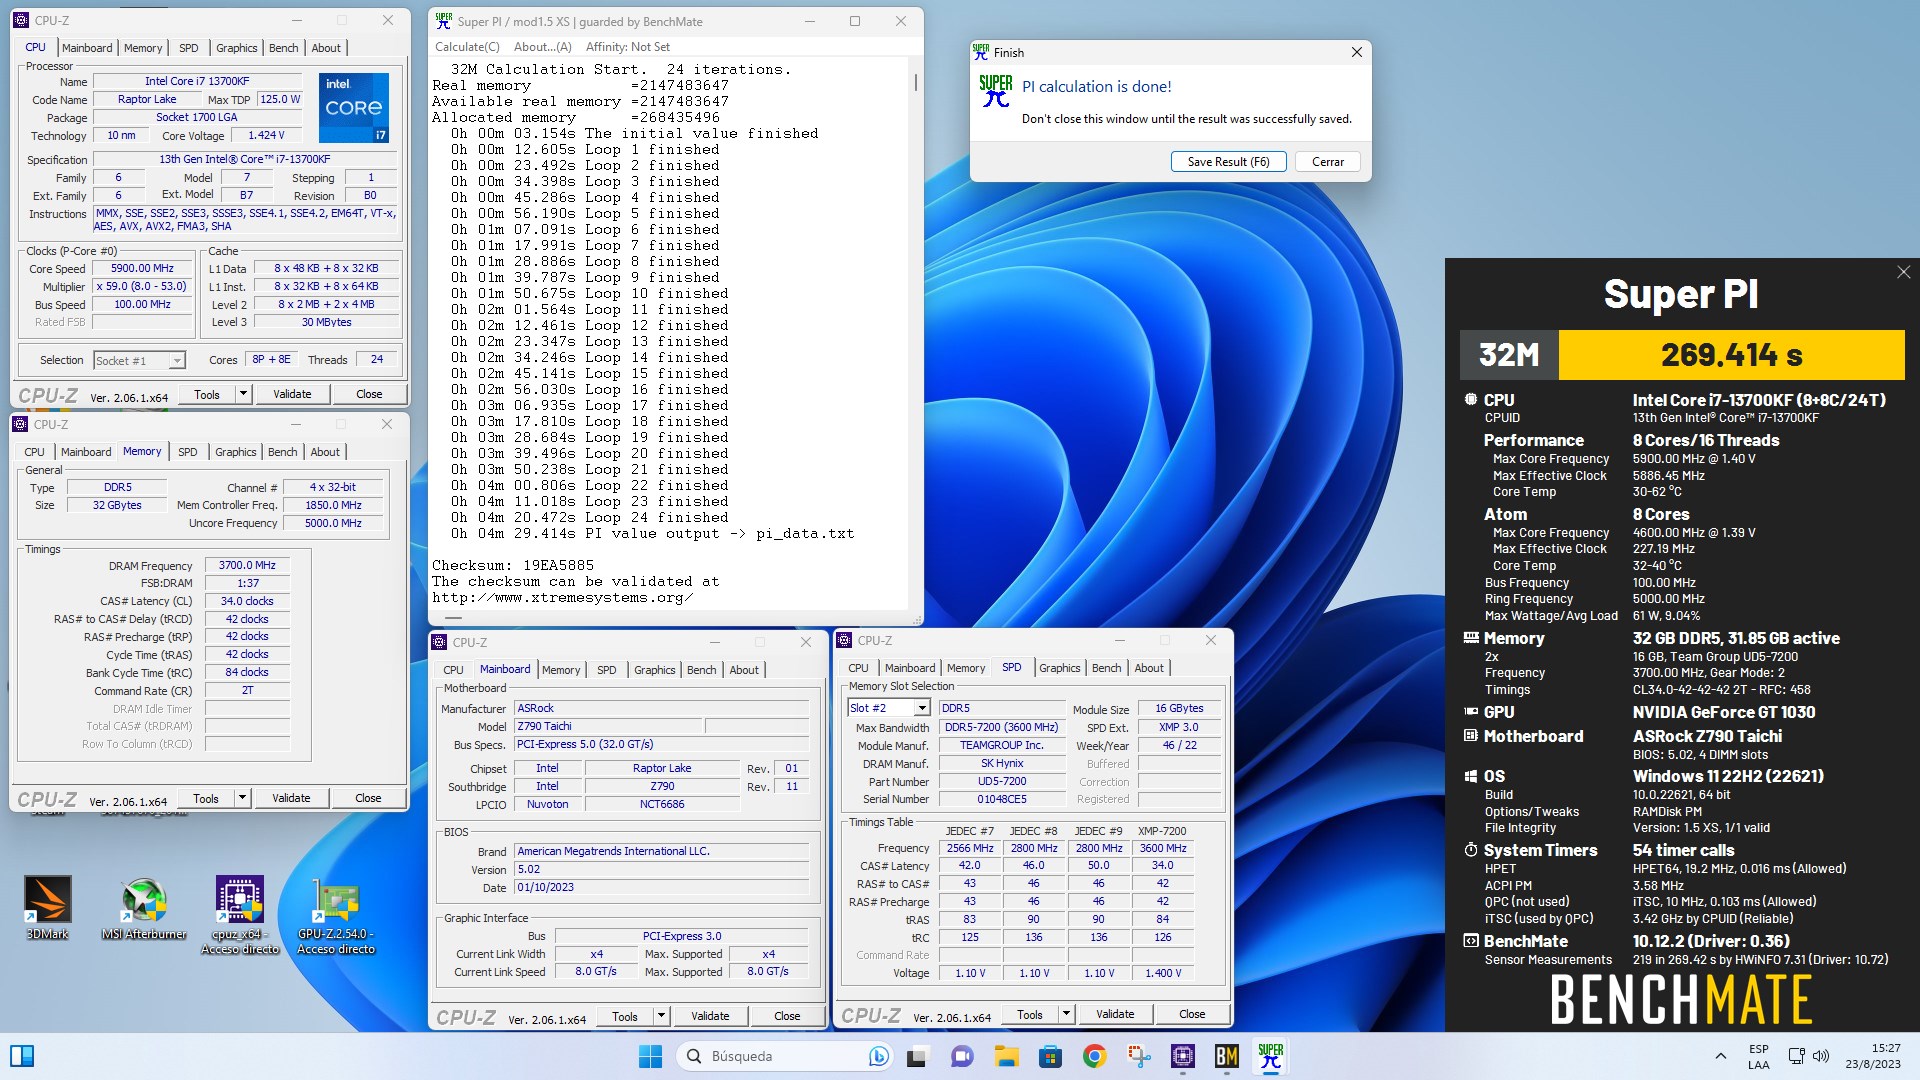The height and width of the screenshot is (1080, 1920).
Task: Open the Calculate(C) menu in Super PI
Action: click(x=467, y=47)
